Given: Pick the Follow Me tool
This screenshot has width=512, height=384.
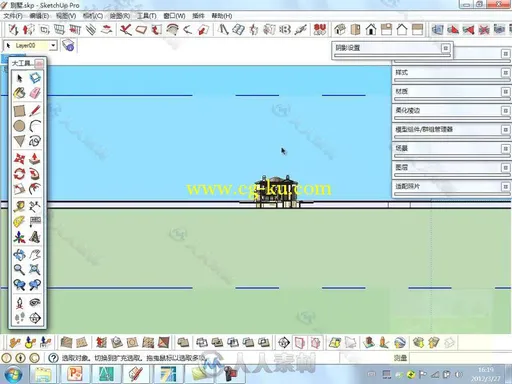Looking at the screenshot, I should 35,174.
